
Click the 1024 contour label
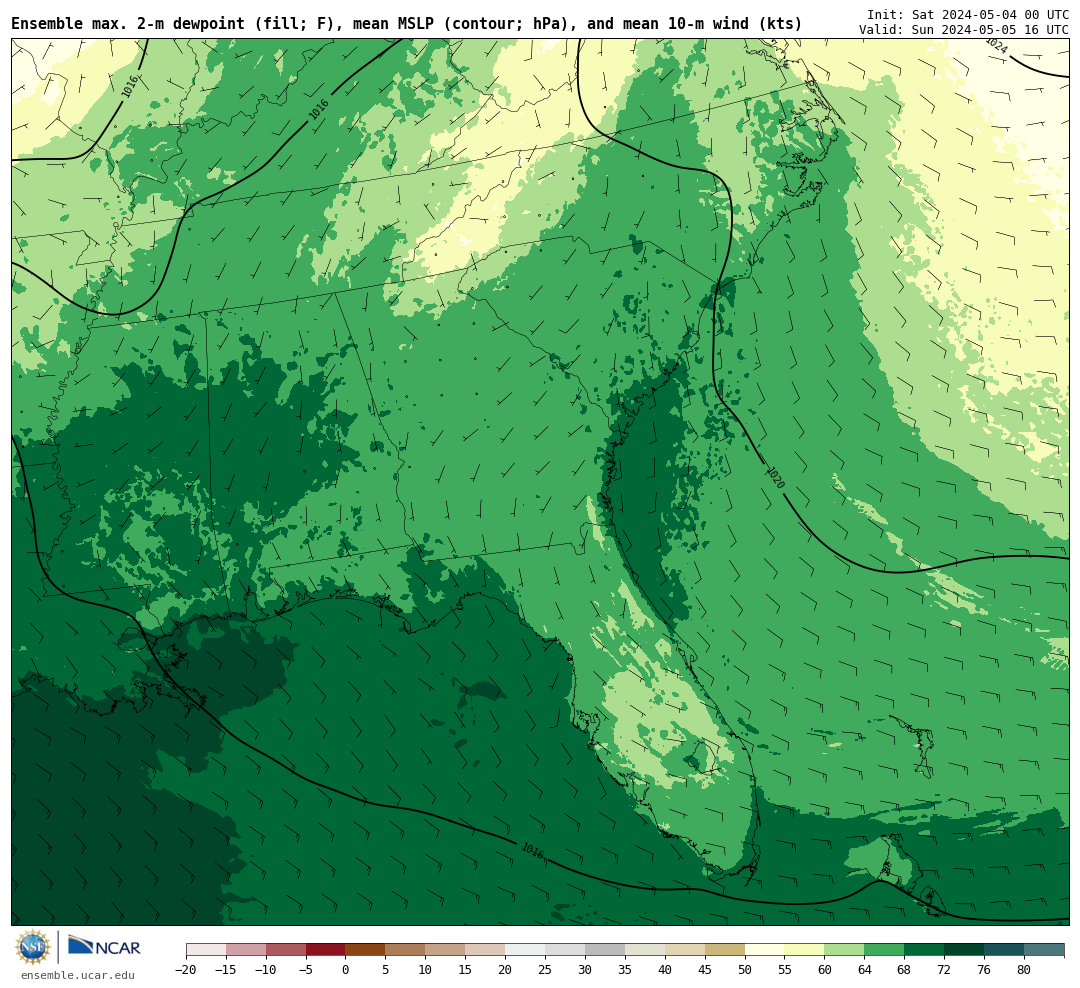click(997, 45)
